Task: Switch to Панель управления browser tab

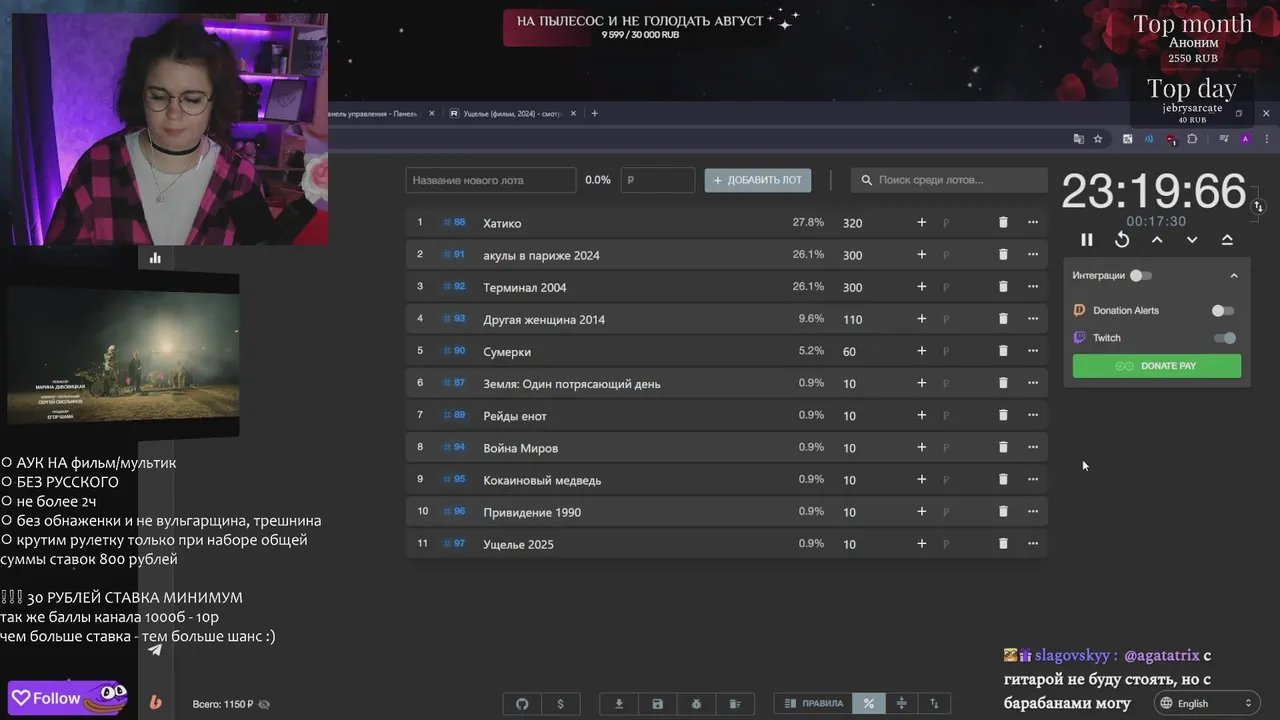Action: (375, 113)
